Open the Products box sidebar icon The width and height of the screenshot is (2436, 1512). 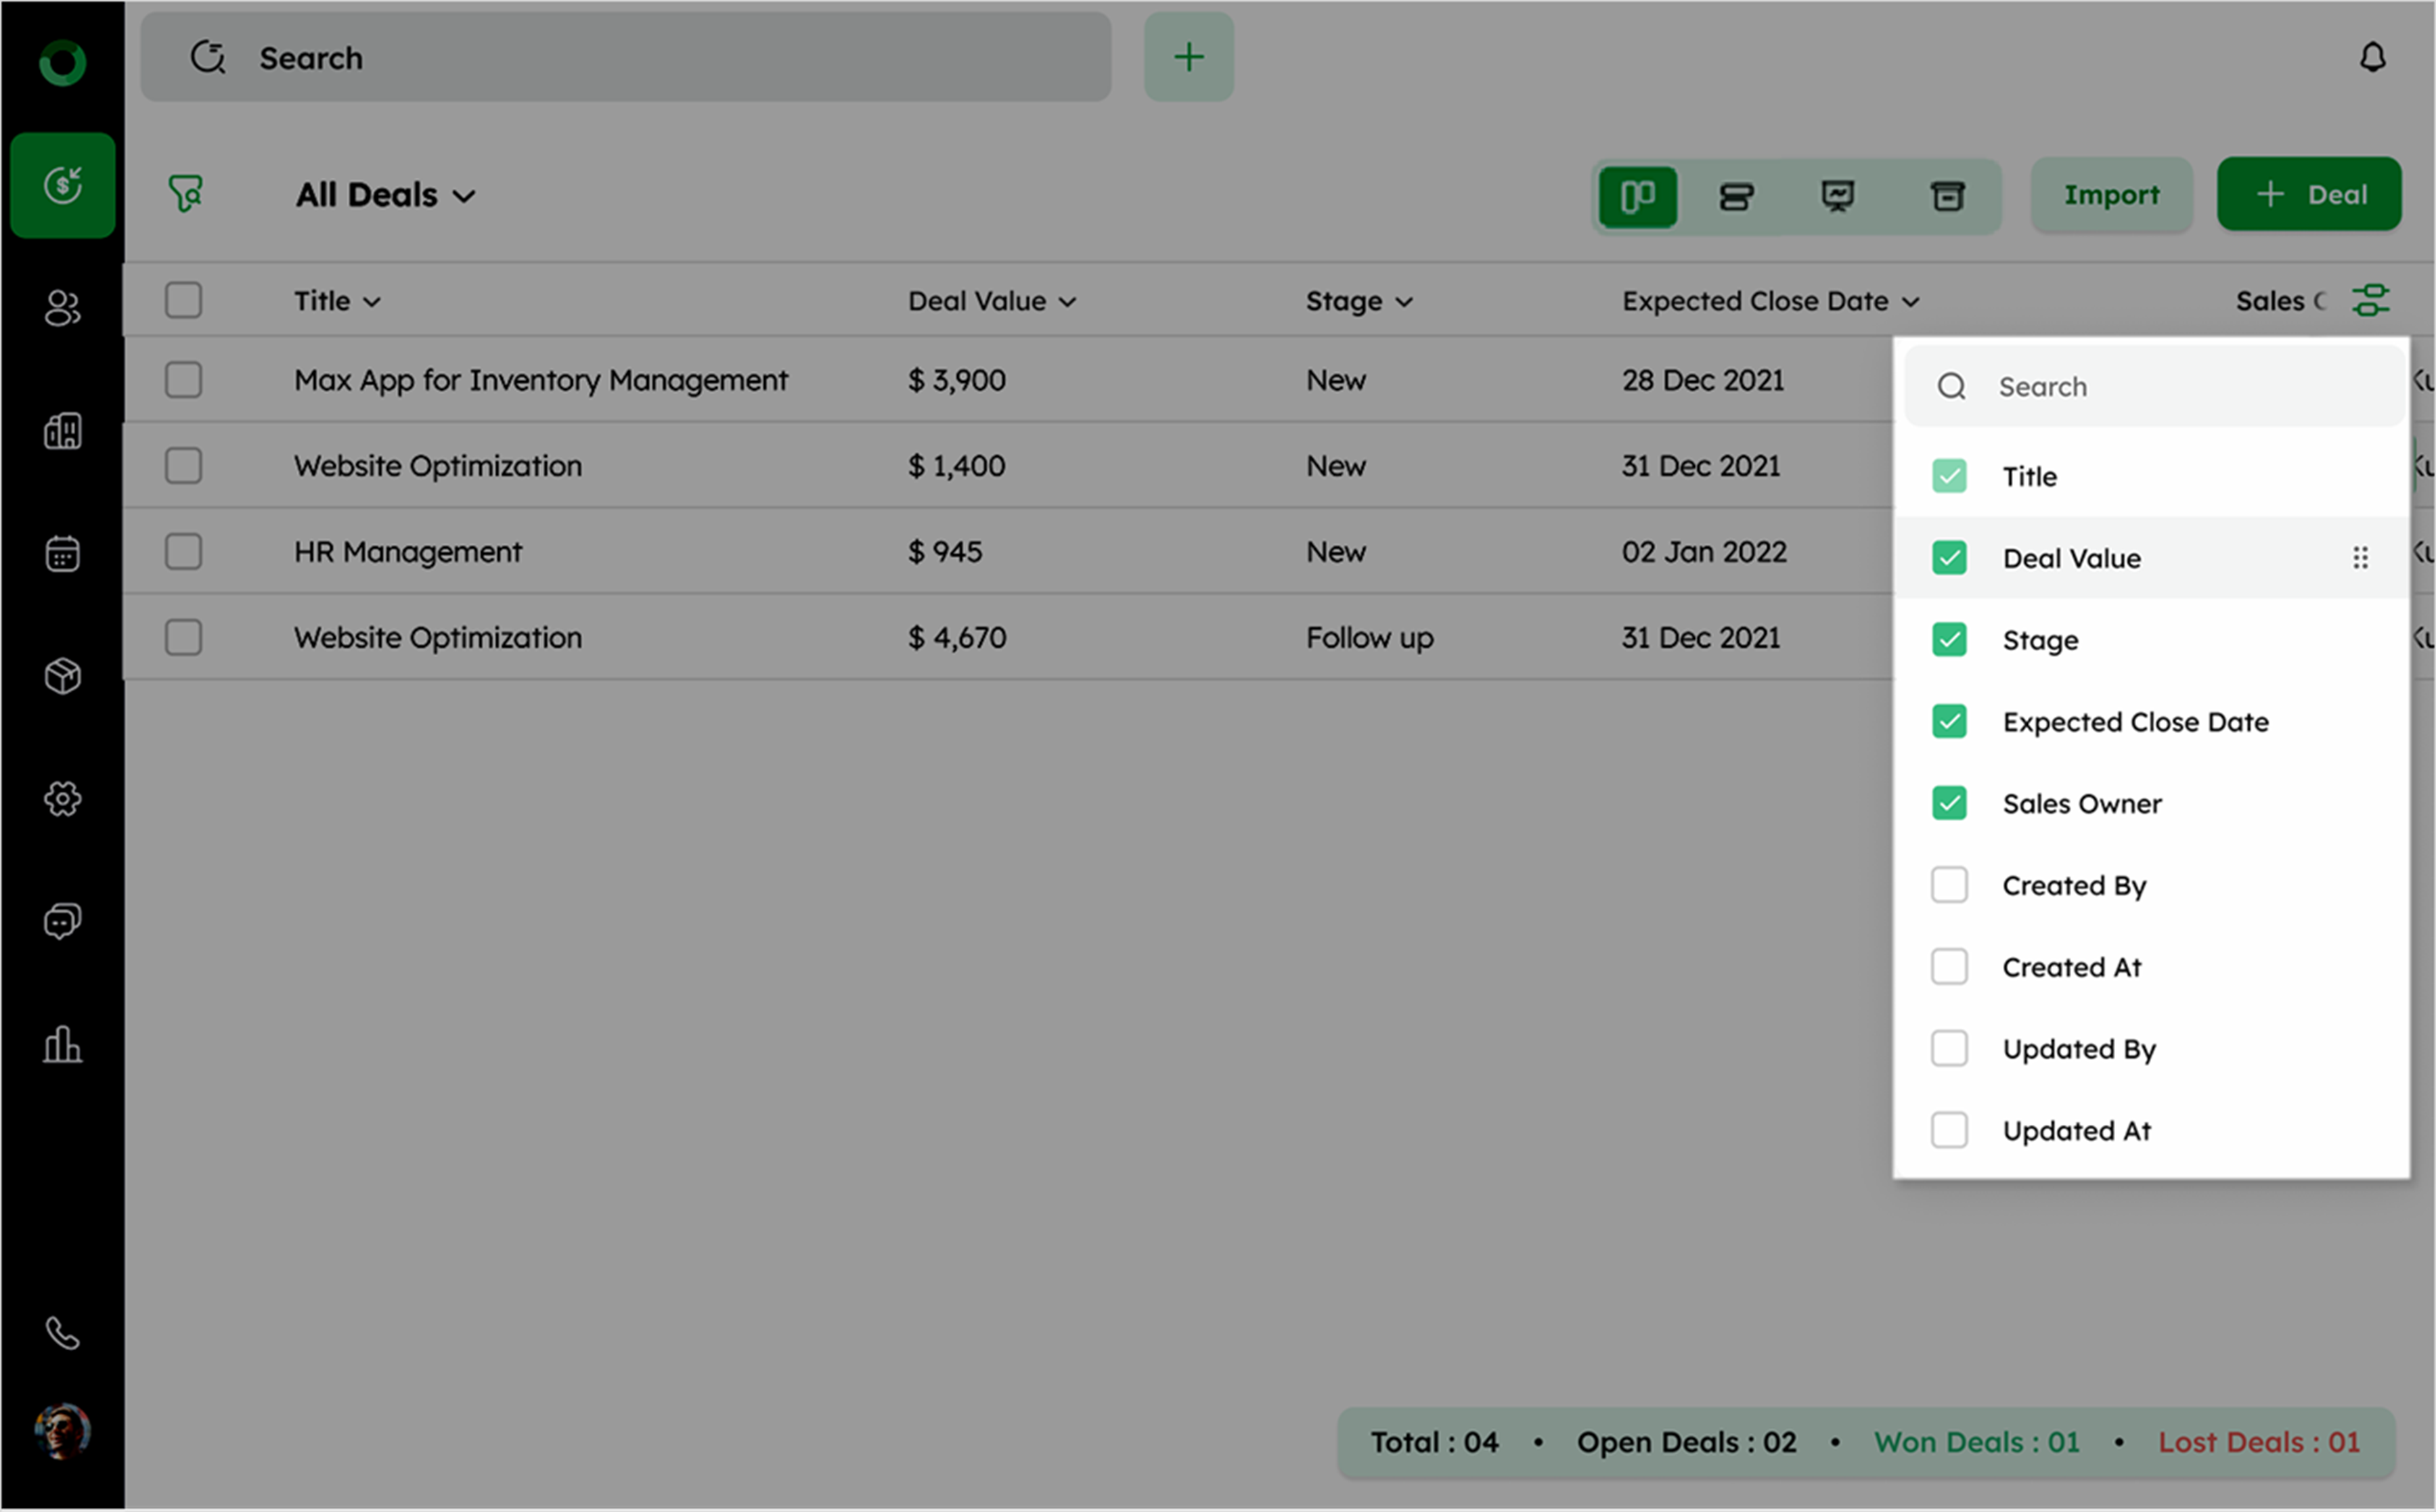62,676
